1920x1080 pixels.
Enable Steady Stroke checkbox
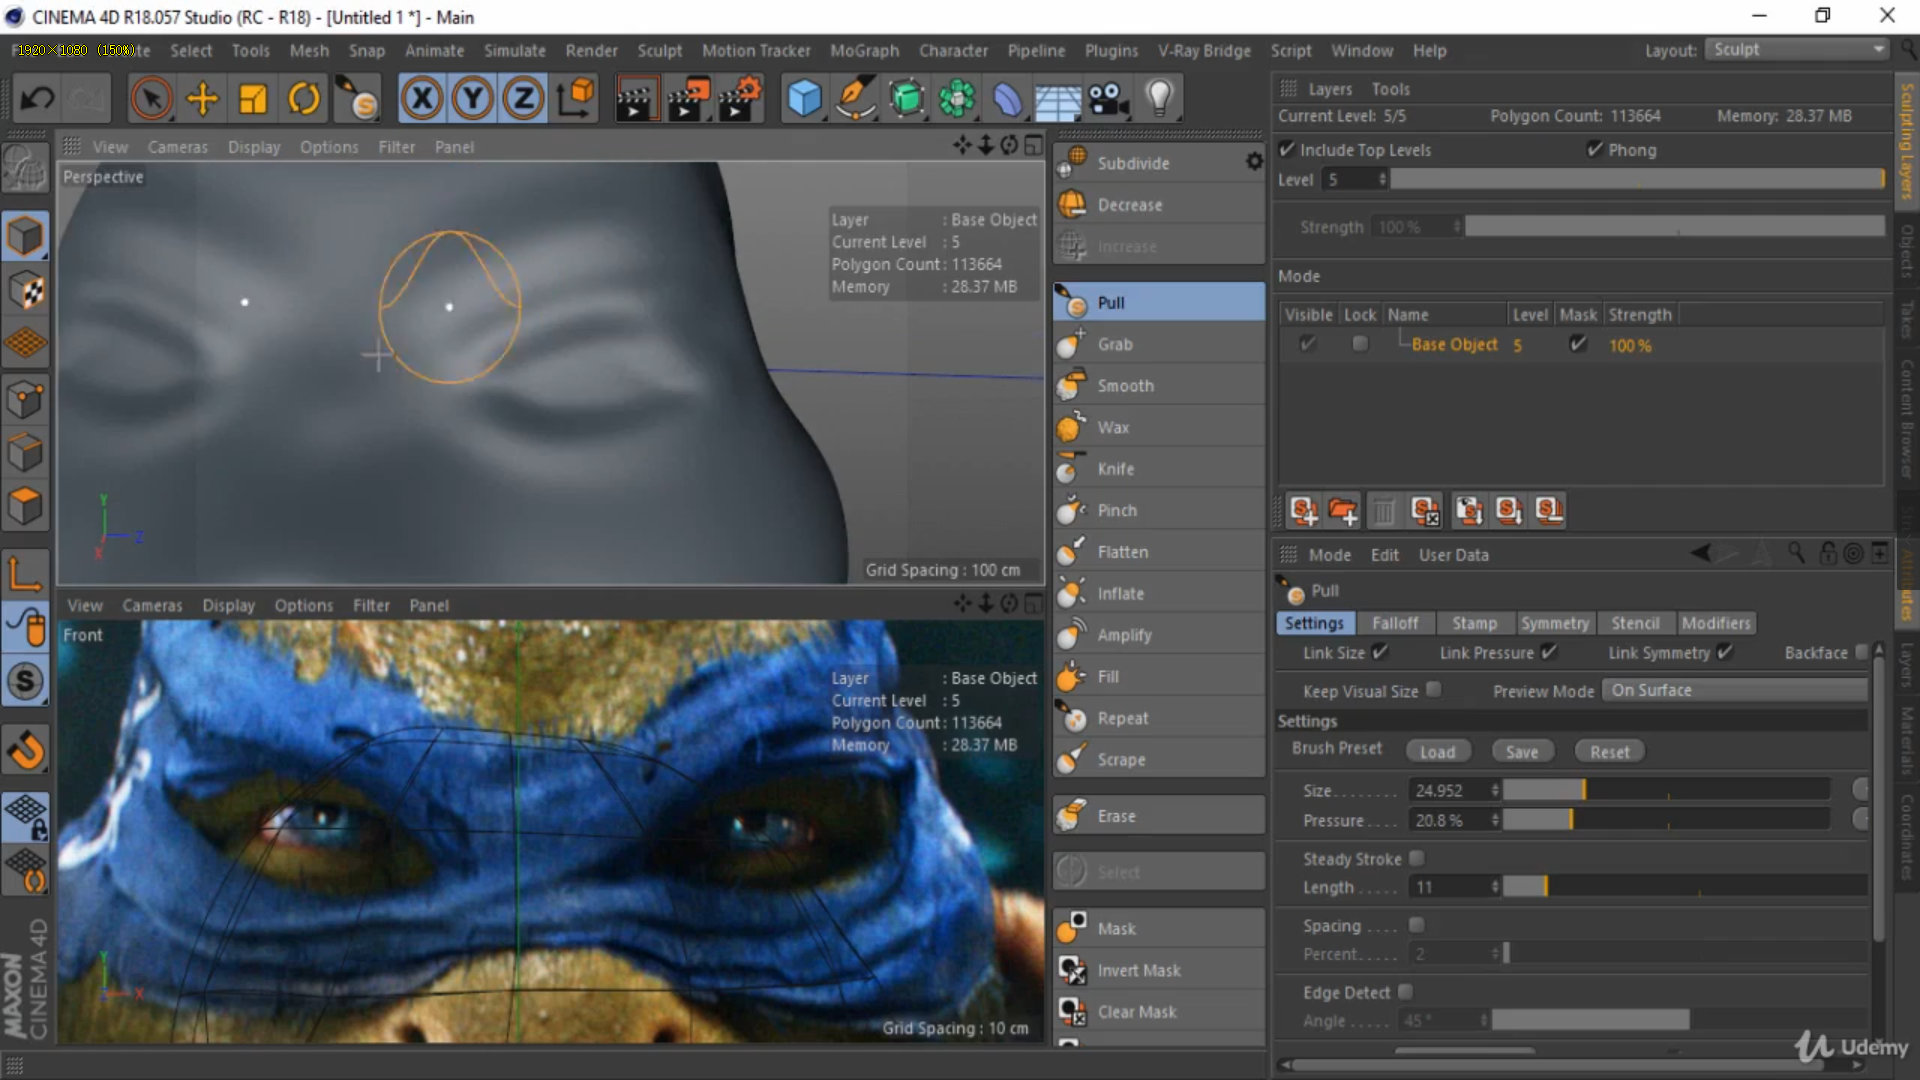(1417, 858)
